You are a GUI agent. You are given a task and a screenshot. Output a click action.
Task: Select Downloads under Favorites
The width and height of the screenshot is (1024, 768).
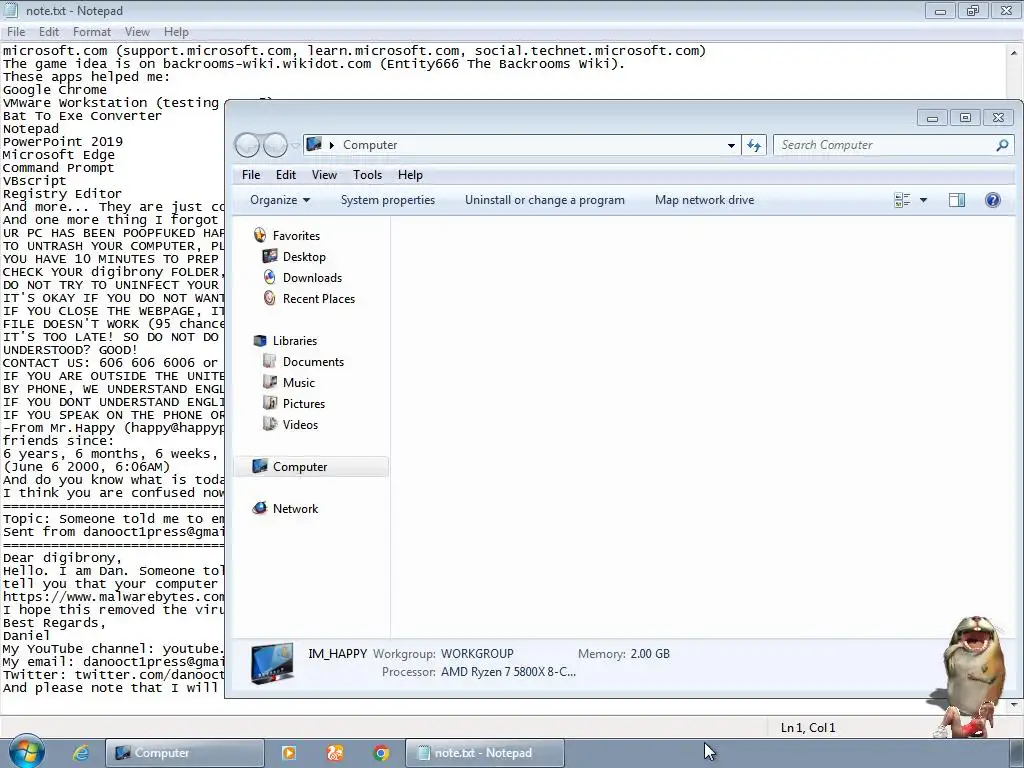pos(312,278)
